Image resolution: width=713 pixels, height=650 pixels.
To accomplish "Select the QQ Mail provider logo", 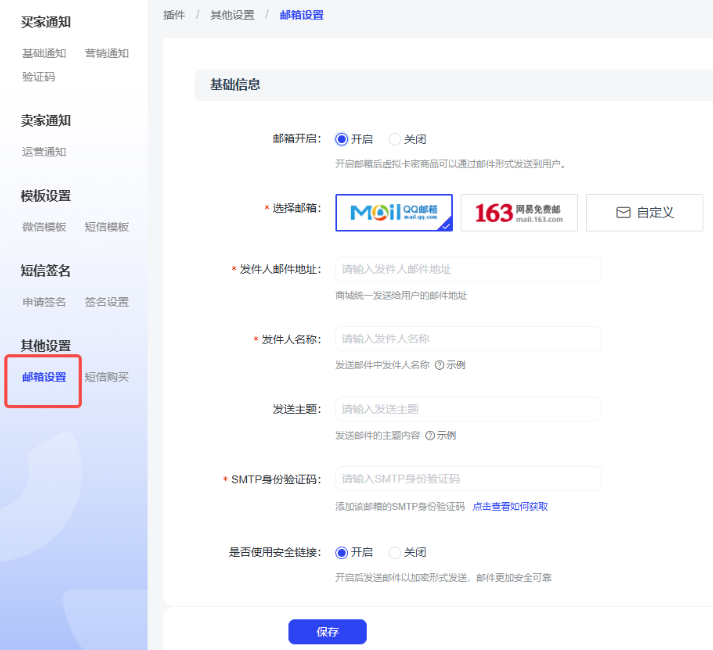I will pyautogui.click(x=393, y=212).
